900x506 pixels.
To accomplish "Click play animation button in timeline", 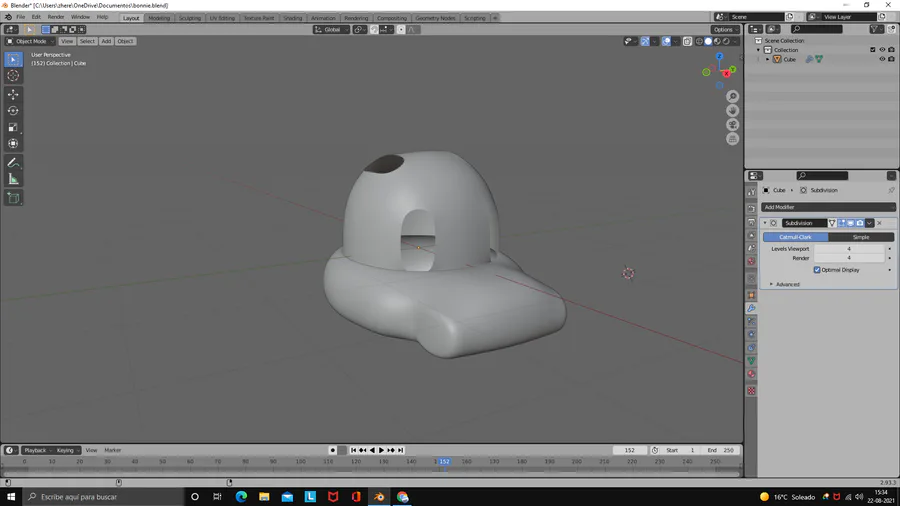I will pos(382,450).
